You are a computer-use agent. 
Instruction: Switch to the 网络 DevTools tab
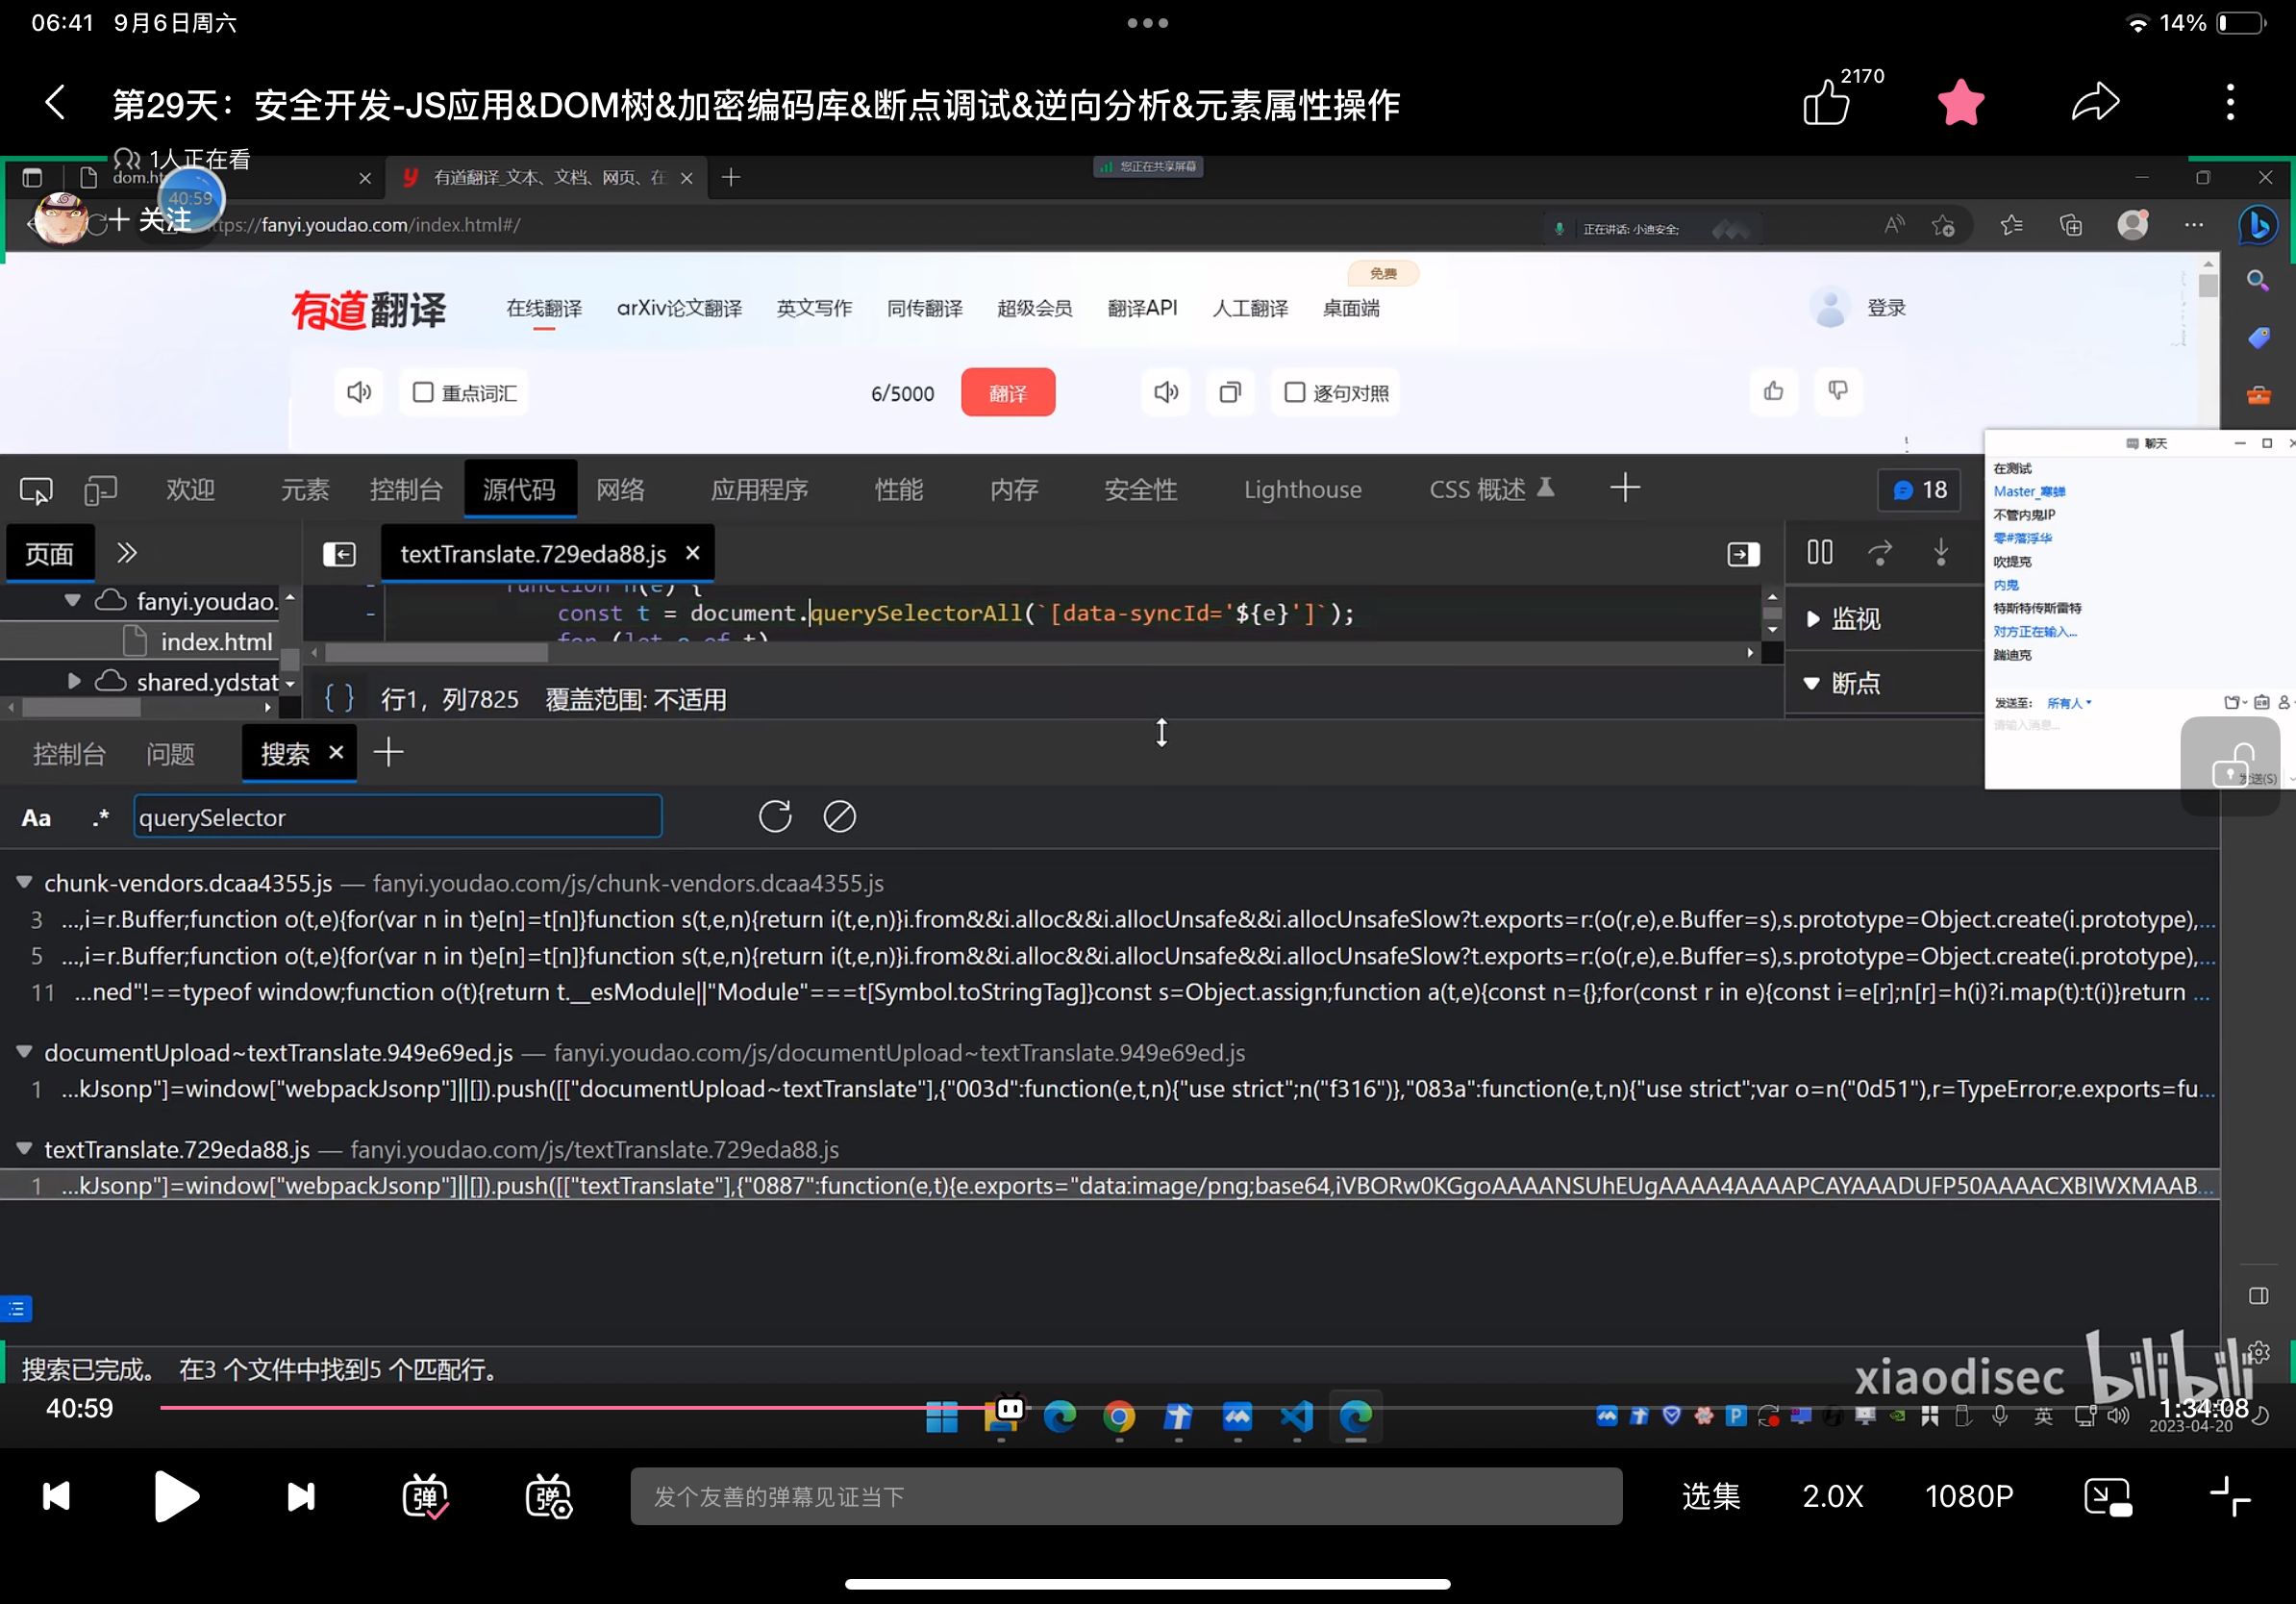620,490
